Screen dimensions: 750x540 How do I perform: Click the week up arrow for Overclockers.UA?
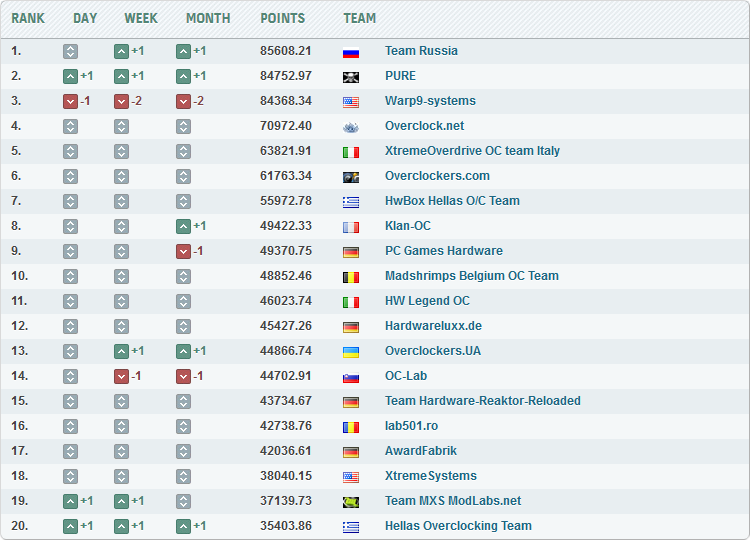pos(121,351)
